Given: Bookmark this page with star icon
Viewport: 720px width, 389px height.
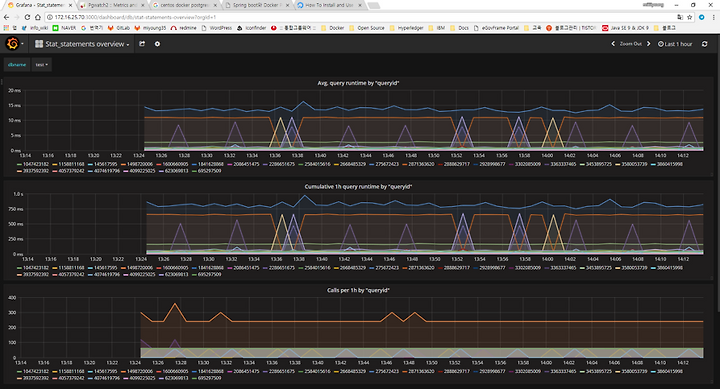Looking at the screenshot, I should (690, 17).
